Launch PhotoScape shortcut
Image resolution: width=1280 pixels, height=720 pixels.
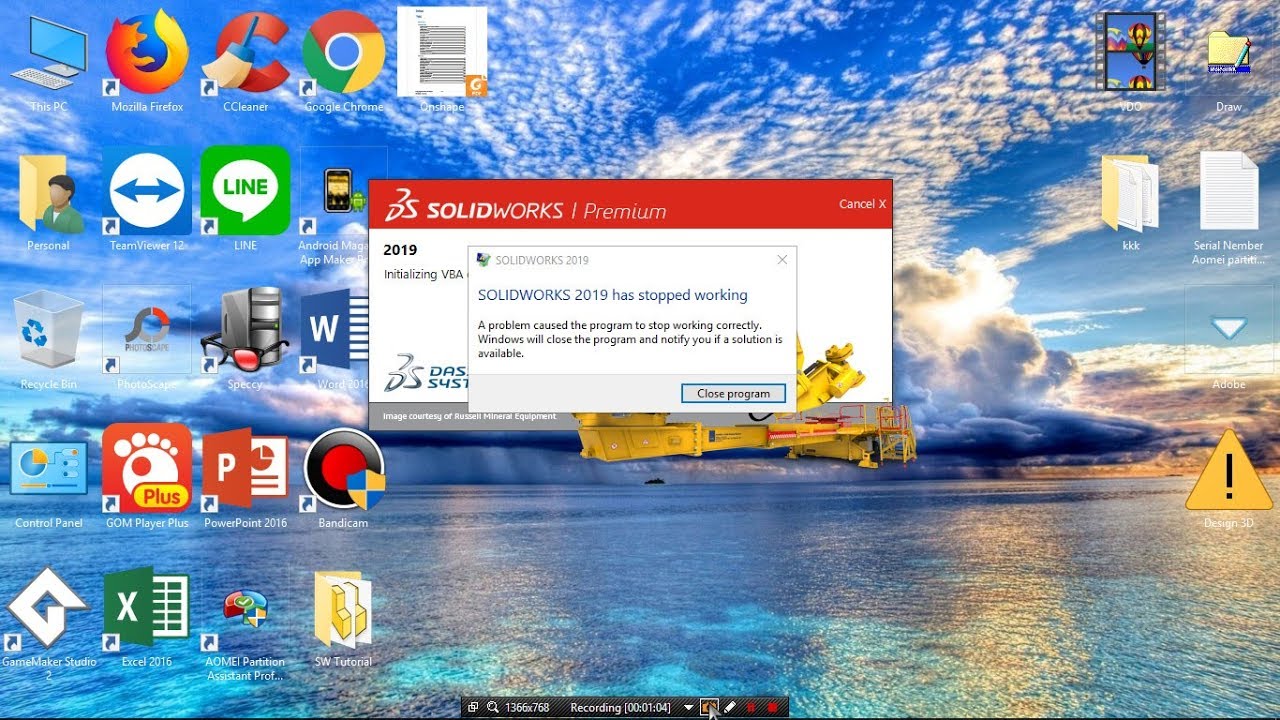(147, 340)
